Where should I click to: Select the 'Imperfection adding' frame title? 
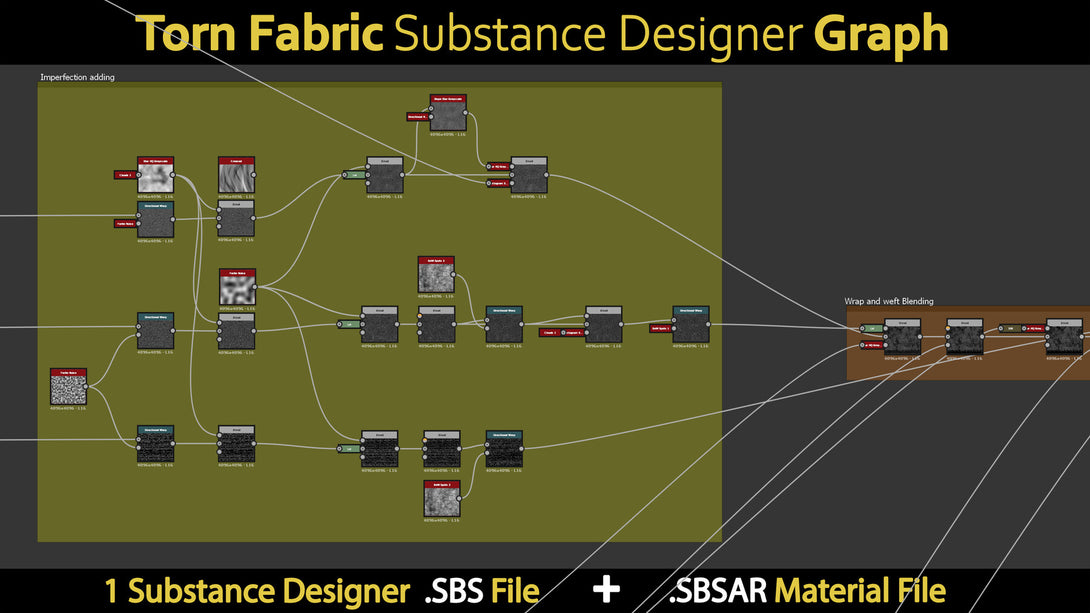click(x=77, y=77)
